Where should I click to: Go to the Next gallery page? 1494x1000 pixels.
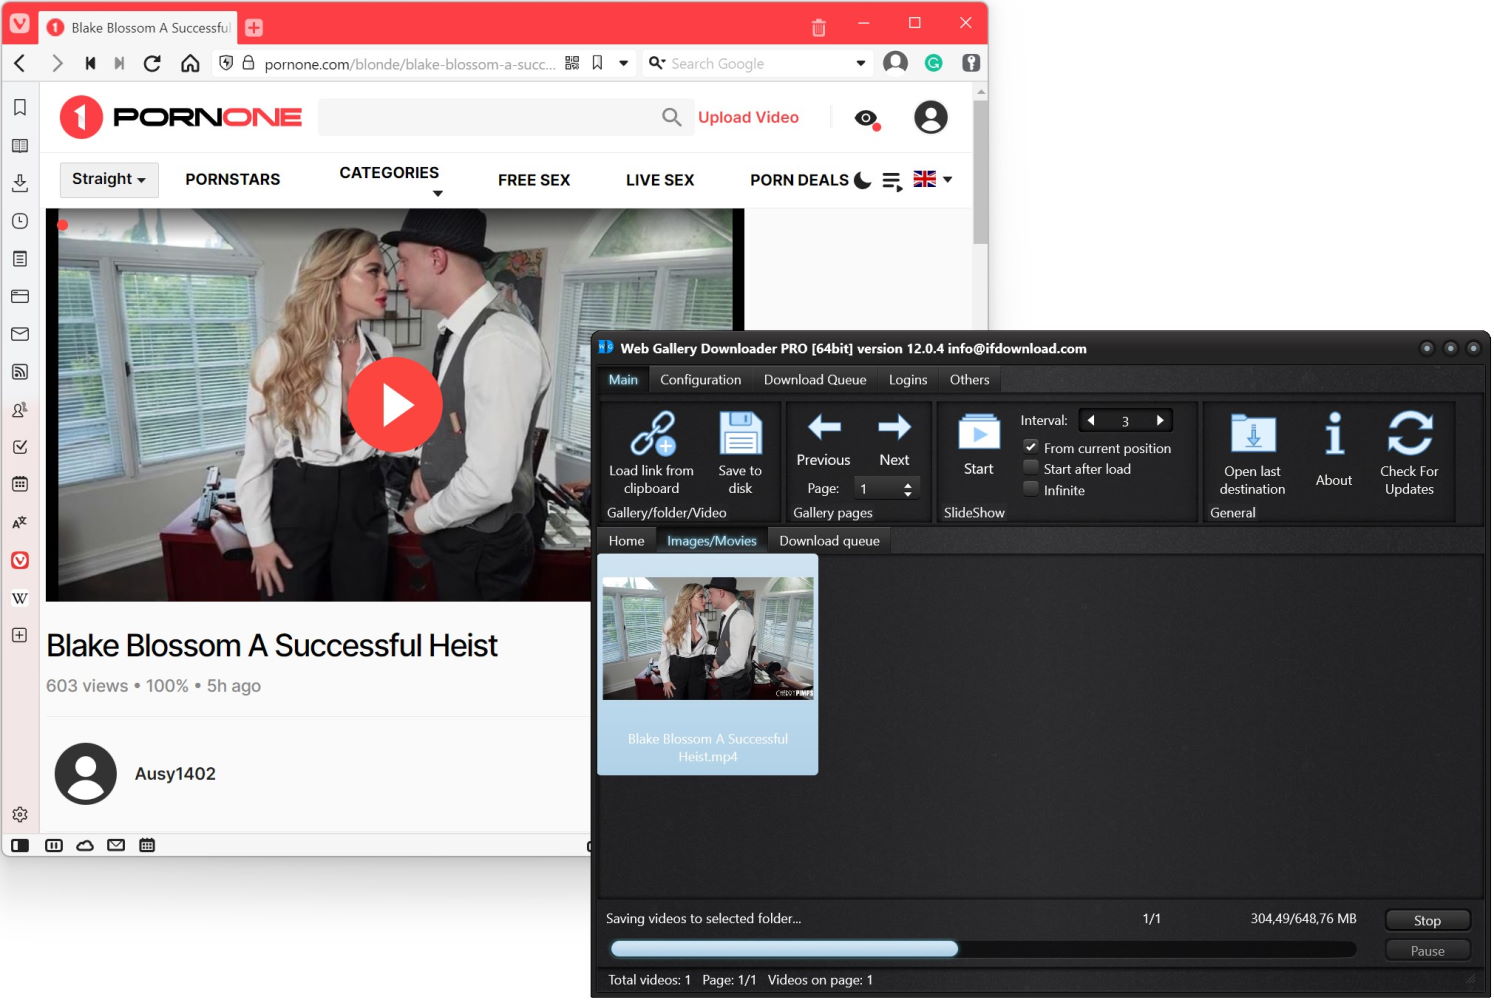894,439
